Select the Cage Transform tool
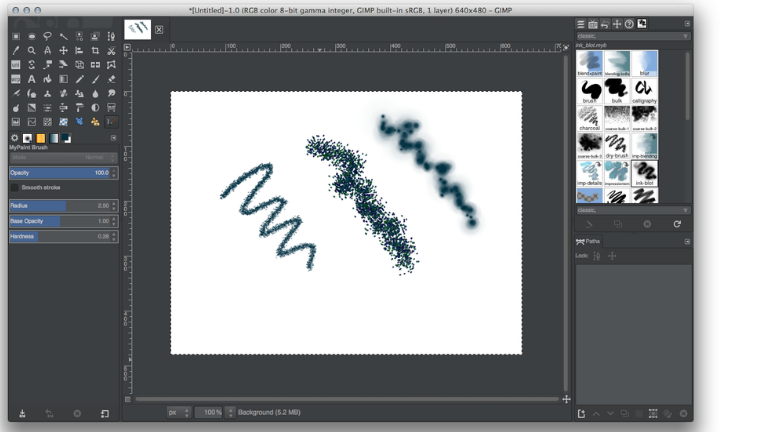Viewport: 768px width, 432px height. [111, 65]
